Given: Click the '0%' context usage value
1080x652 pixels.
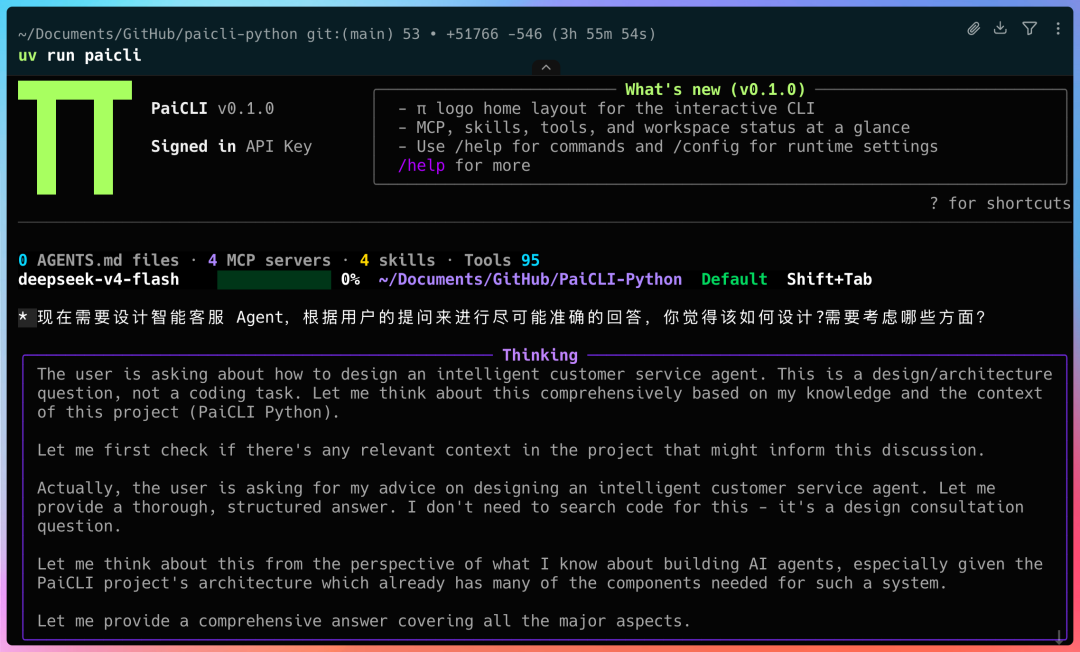Looking at the screenshot, I should [351, 280].
